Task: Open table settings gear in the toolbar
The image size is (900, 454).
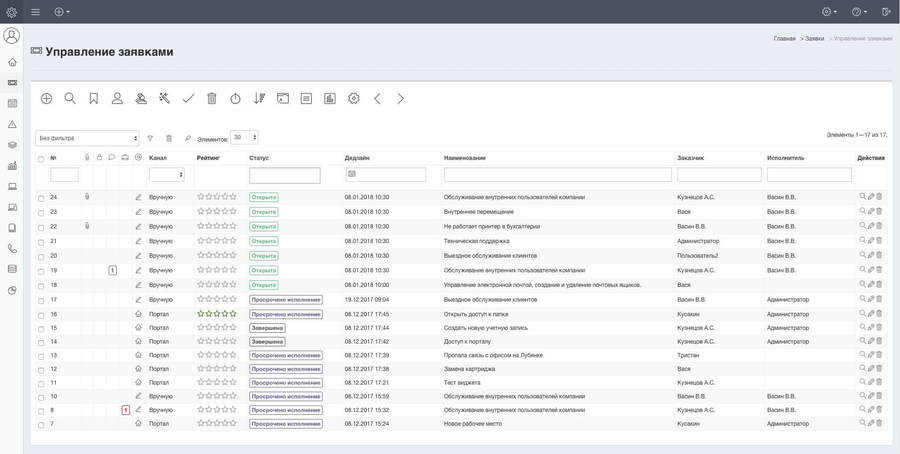Action: pos(353,98)
